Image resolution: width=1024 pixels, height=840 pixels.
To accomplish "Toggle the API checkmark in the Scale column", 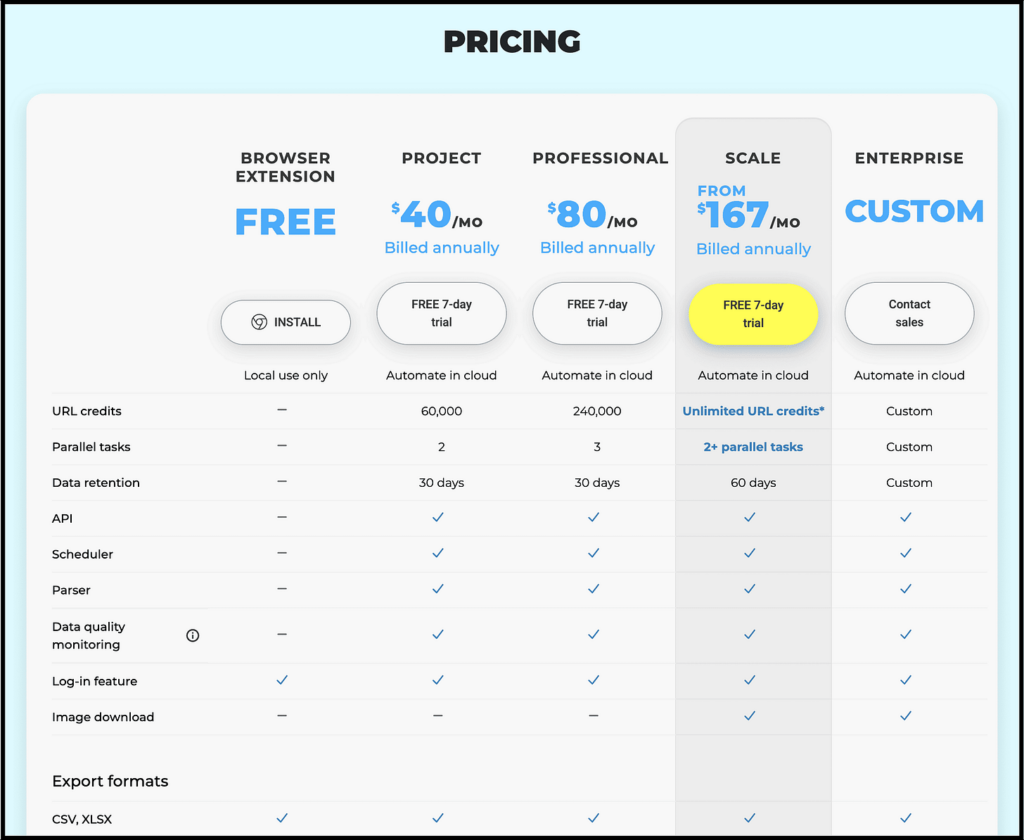I will tap(749, 518).
